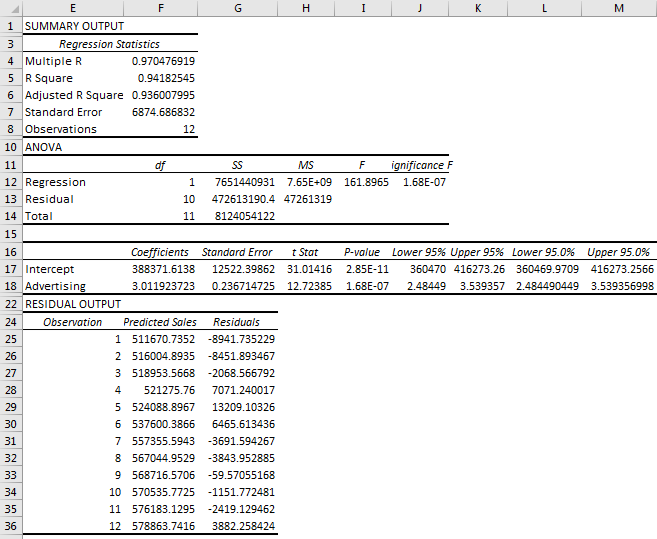Click the Residuals heading cell
This screenshot has width=657, height=539.
pos(236,322)
